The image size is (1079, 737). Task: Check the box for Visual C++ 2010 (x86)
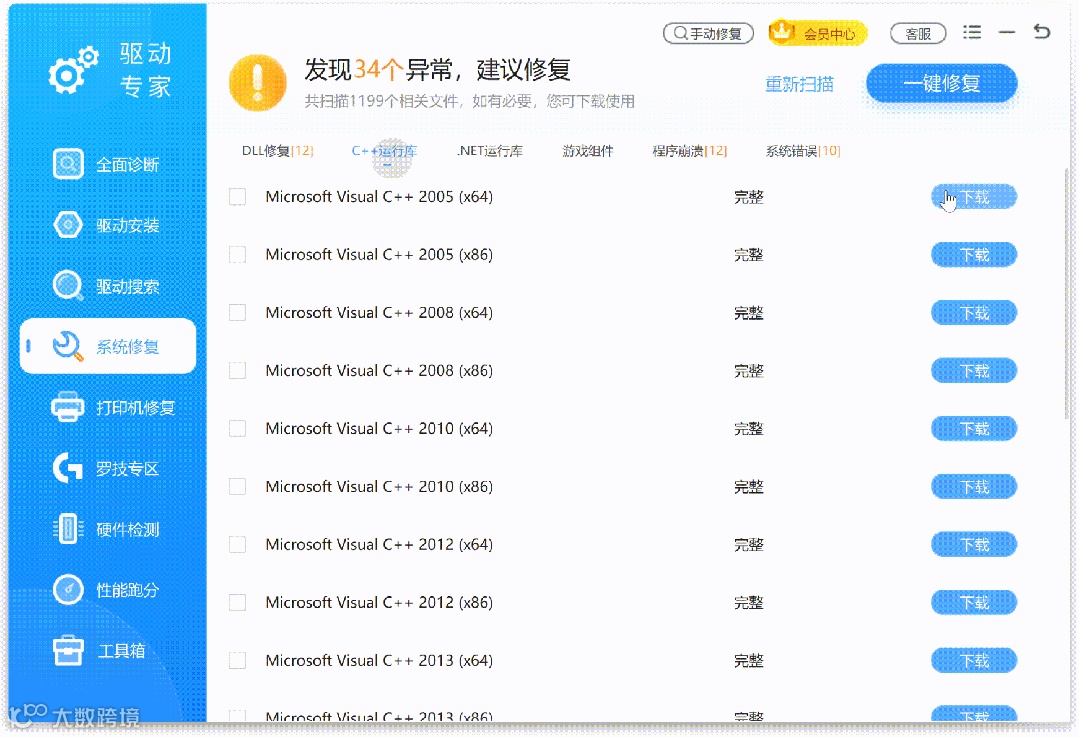coord(237,487)
